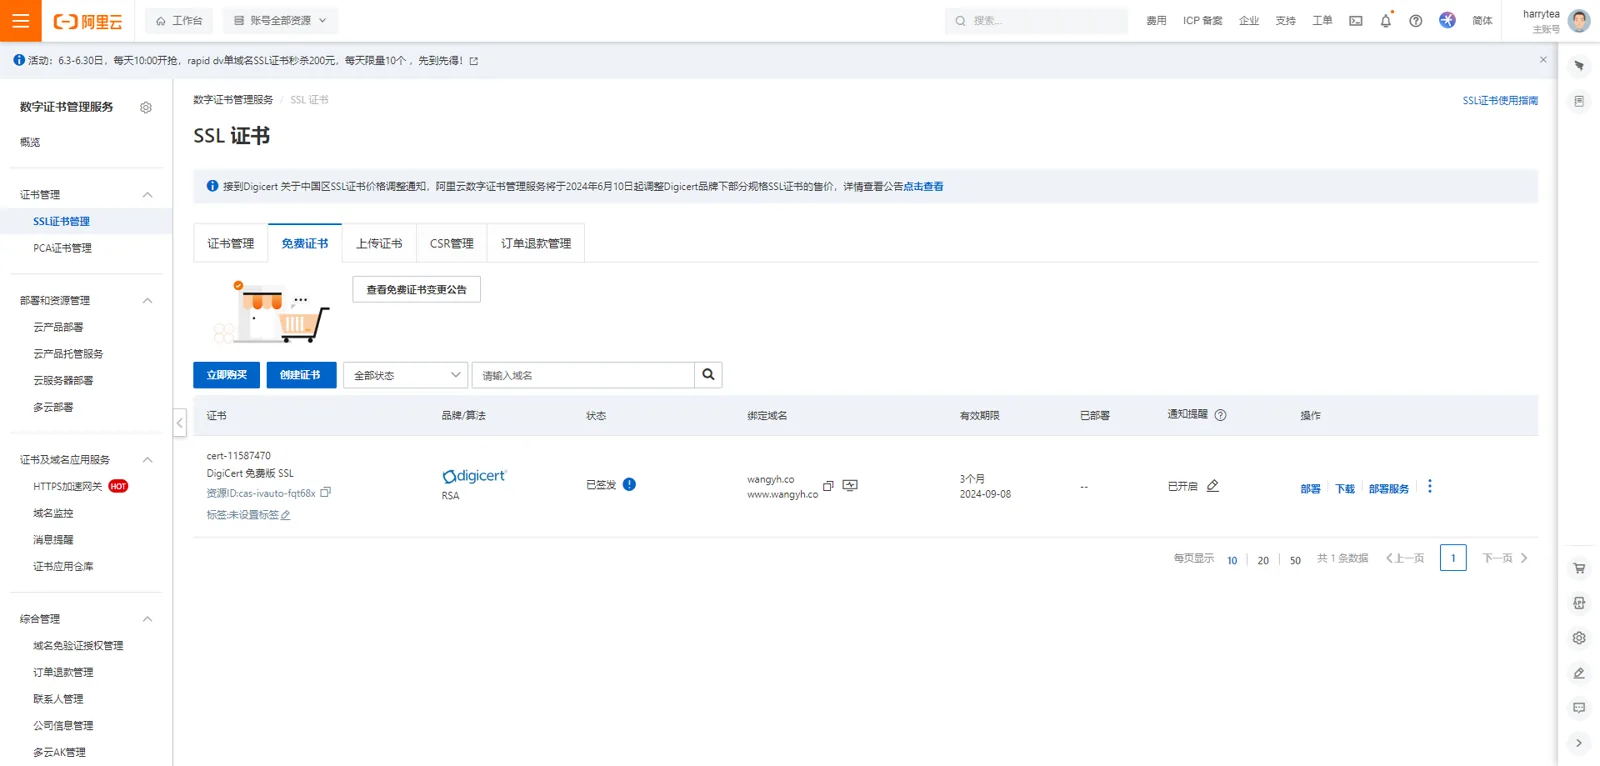Edit the certificate tag pencil icon
Image resolution: width=1600 pixels, height=766 pixels.
[x=286, y=516]
